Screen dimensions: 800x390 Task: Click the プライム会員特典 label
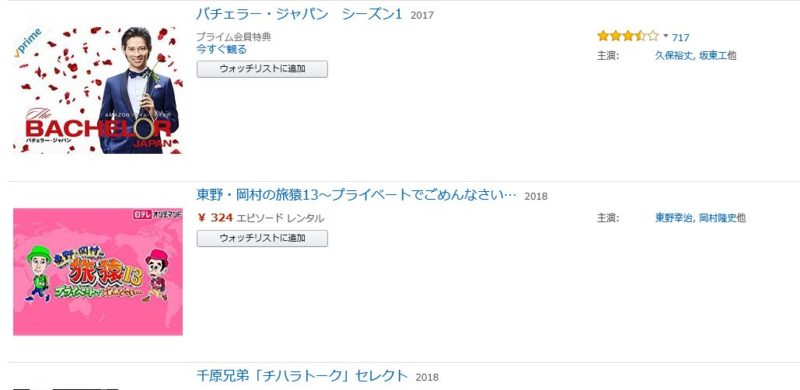click(x=234, y=37)
